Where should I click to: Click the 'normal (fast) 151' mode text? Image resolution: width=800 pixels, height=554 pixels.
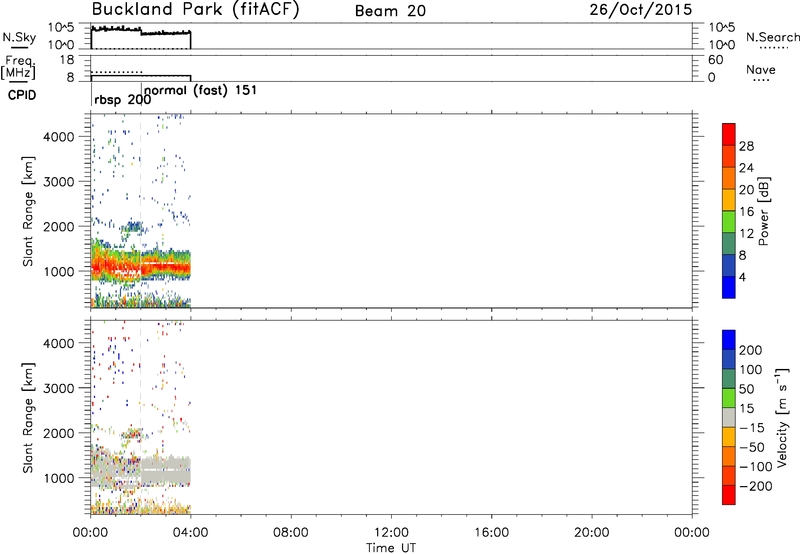[x=200, y=91]
